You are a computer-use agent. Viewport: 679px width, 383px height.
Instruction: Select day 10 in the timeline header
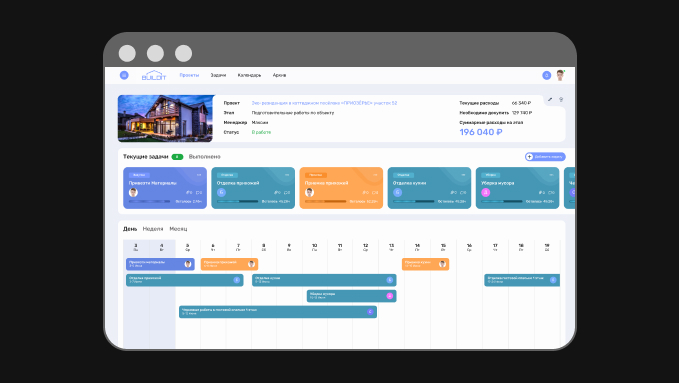point(314,247)
